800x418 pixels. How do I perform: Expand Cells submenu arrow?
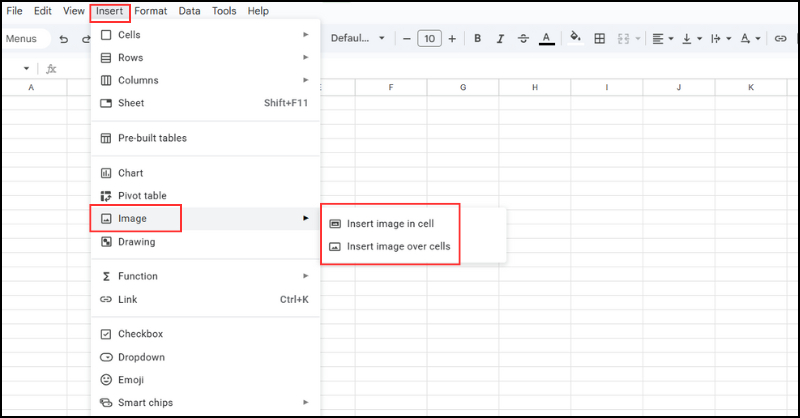click(306, 35)
